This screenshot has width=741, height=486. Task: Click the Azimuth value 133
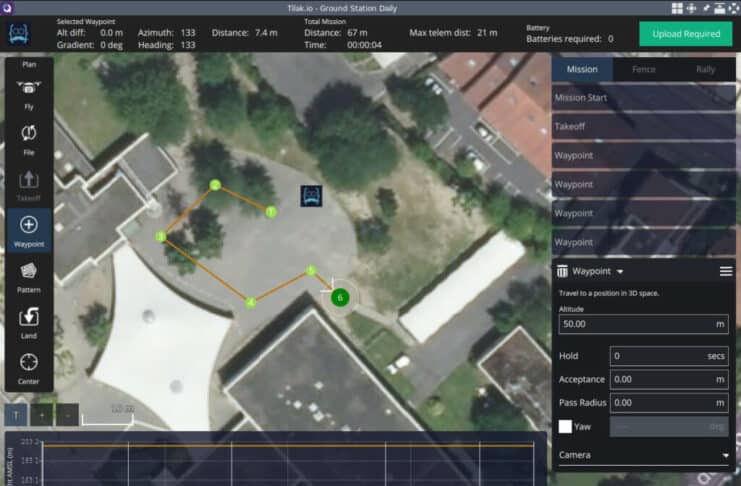[188, 33]
